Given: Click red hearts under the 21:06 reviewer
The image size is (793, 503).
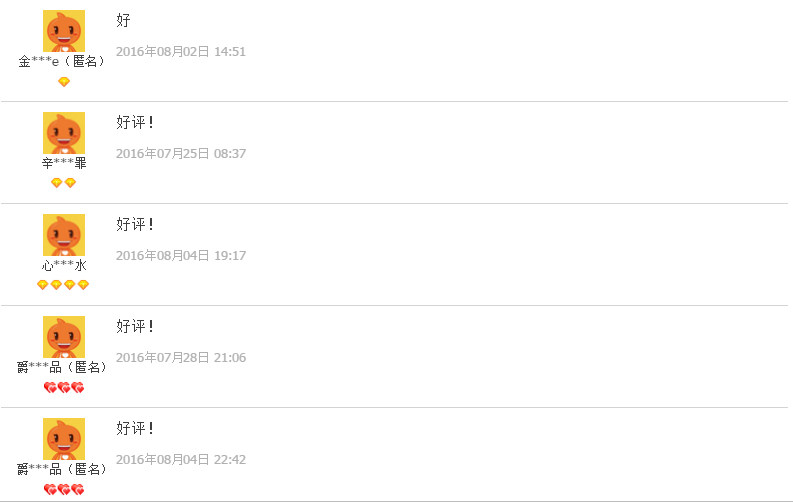Looking at the screenshot, I should pyautogui.click(x=64, y=388).
